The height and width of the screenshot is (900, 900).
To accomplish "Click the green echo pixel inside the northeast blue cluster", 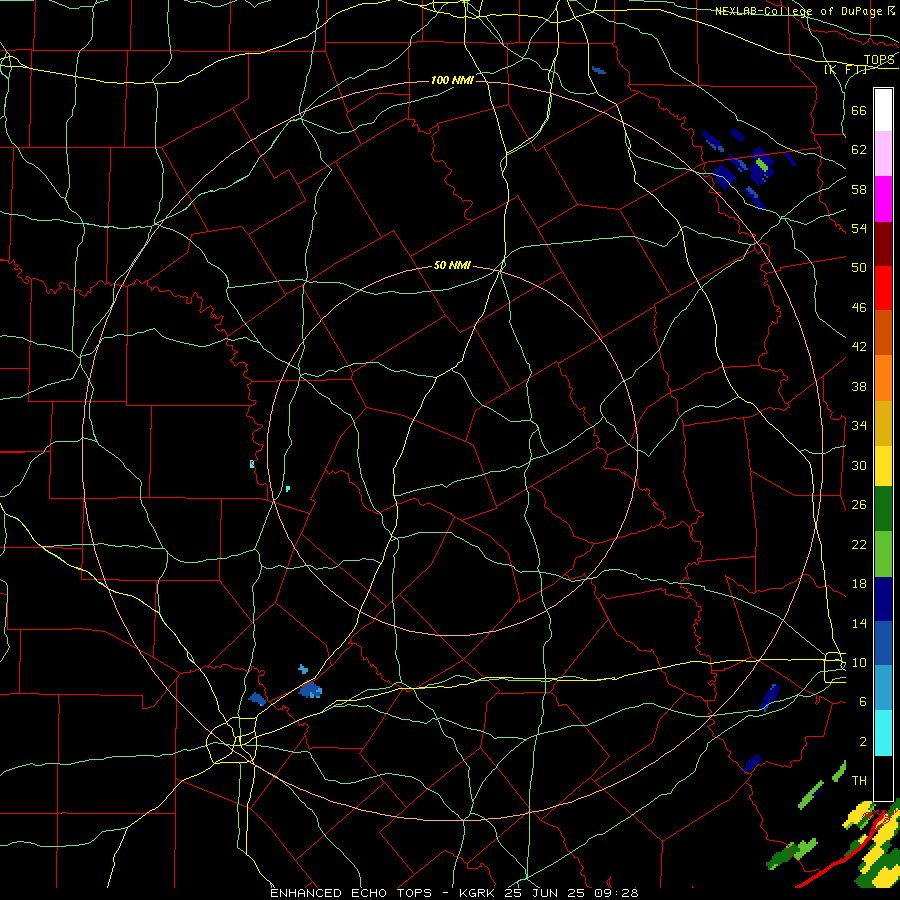I will pos(761,165).
